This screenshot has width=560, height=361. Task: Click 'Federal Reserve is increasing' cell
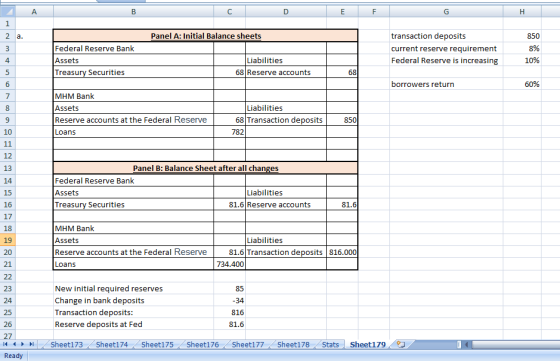(446, 60)
